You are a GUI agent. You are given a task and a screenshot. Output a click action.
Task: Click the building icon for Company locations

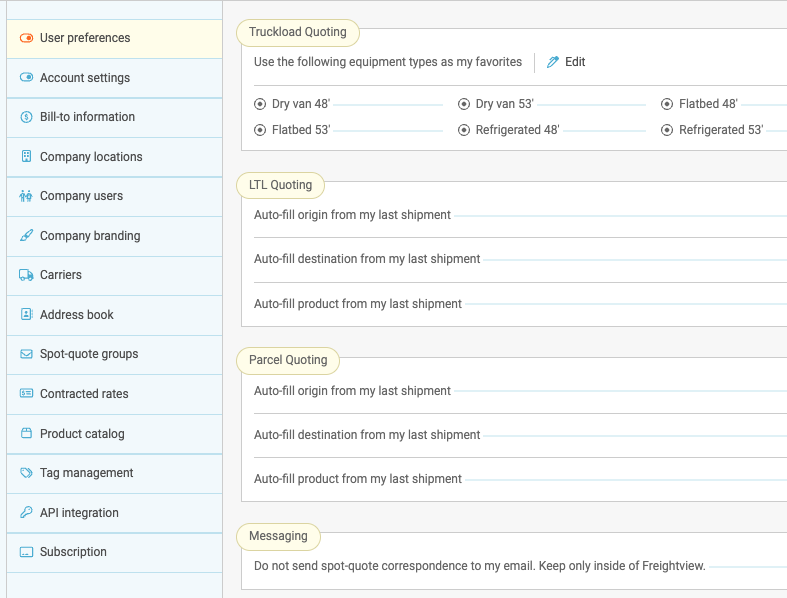click(26, 157)
